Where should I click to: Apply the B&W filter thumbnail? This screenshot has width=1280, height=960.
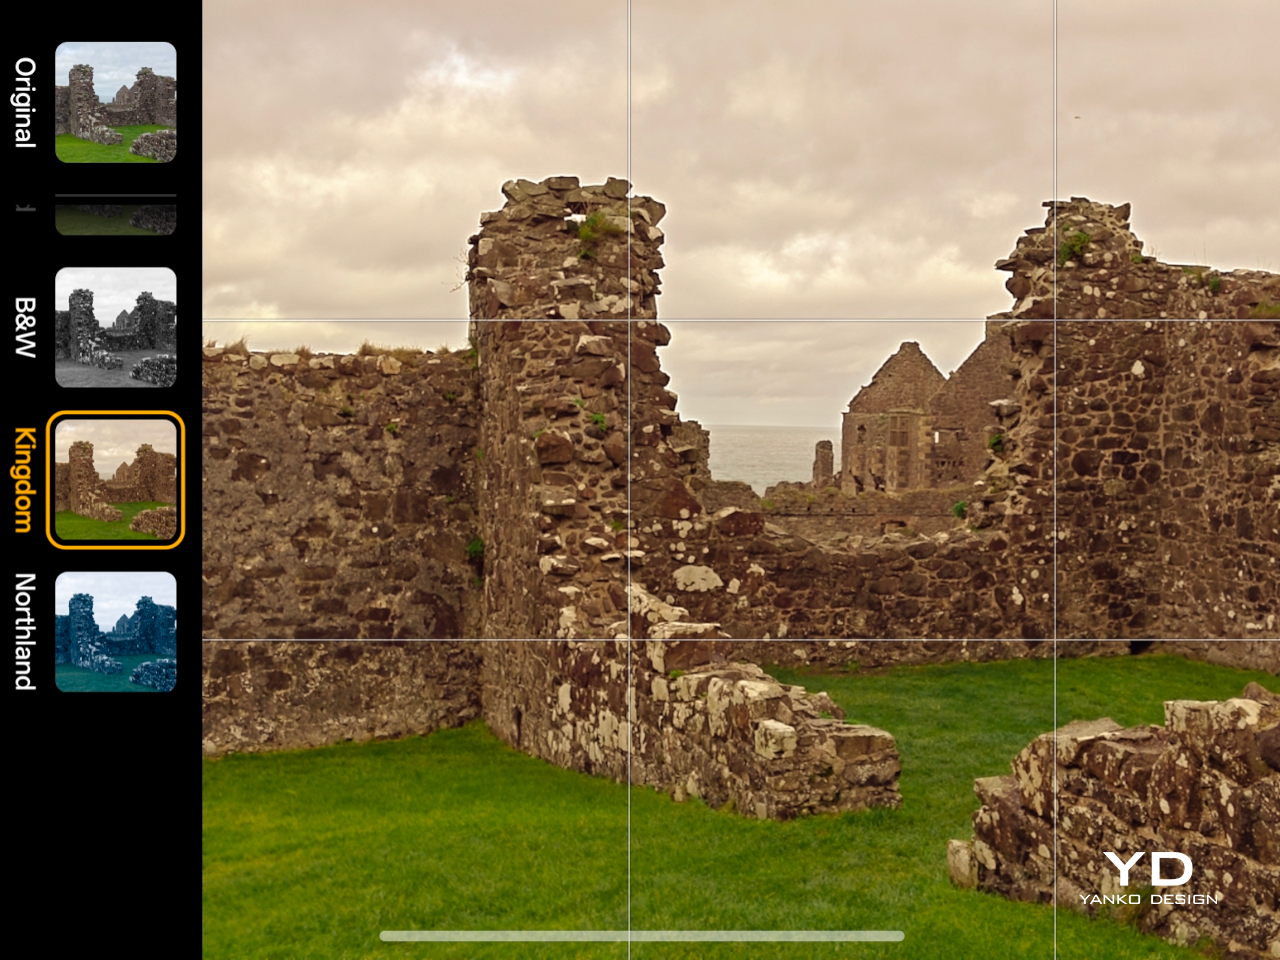[115, 327]
